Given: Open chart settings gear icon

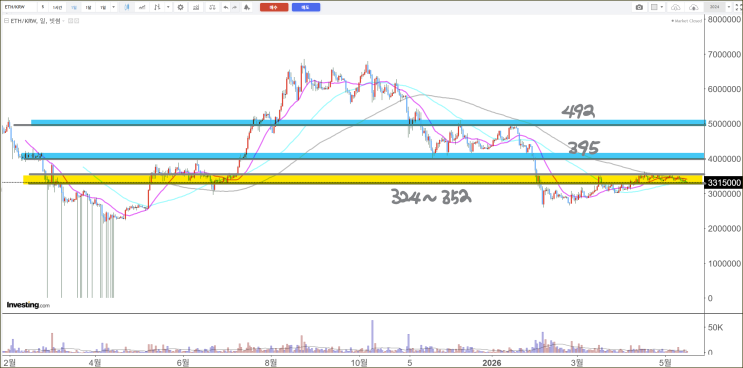Looking at the screenshot, I should (x=181, y=7).
